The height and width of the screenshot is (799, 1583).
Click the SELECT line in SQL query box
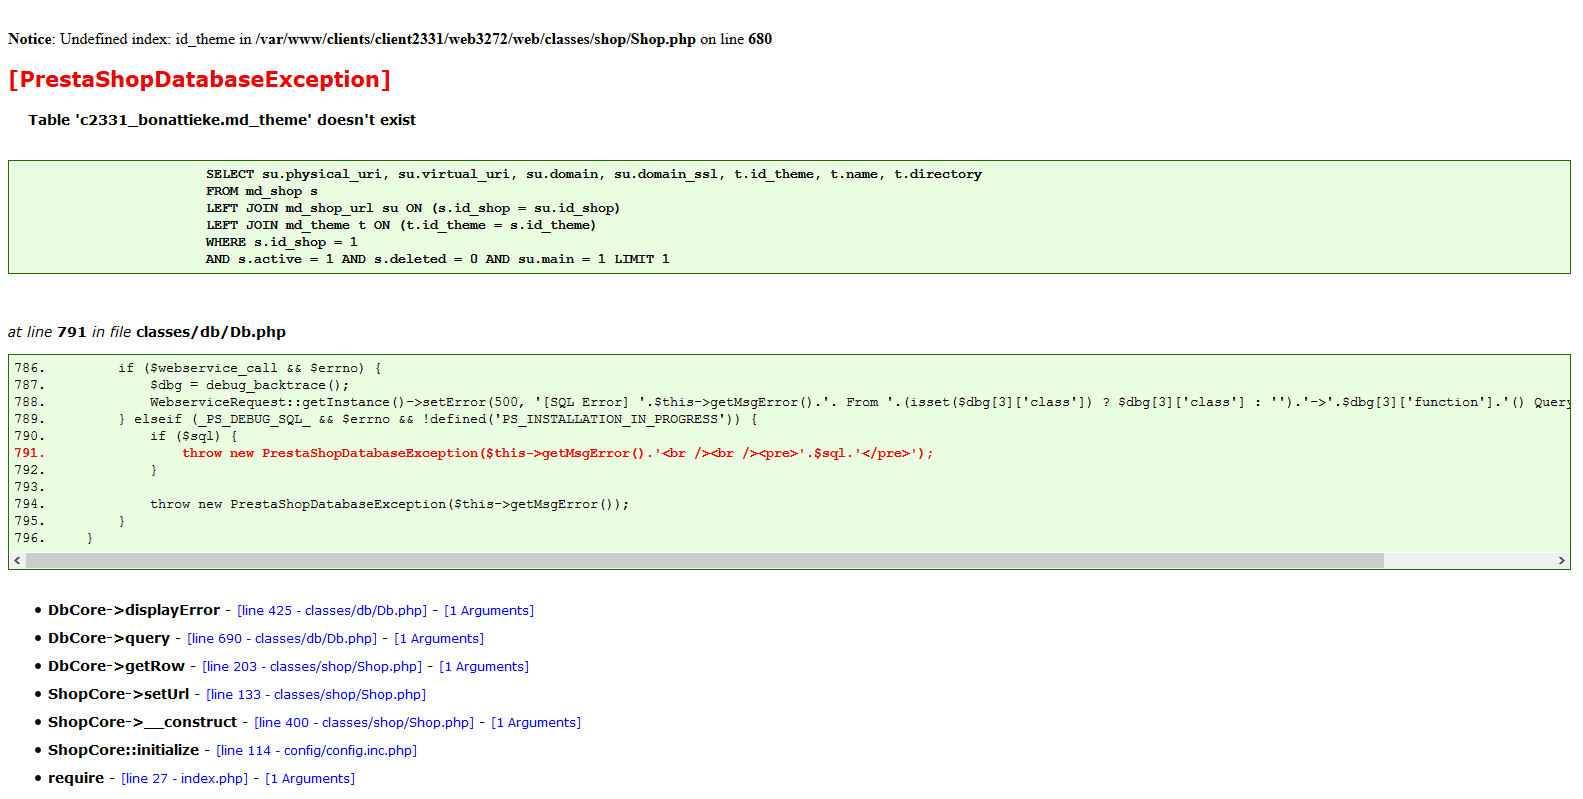pos(594,174)
